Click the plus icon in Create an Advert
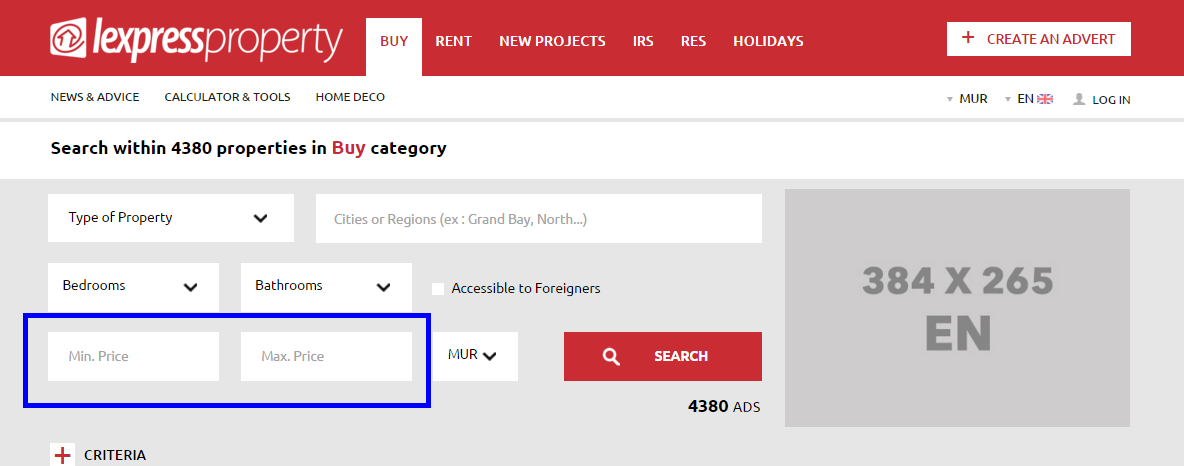1184x466 pixels. point(968,38)
